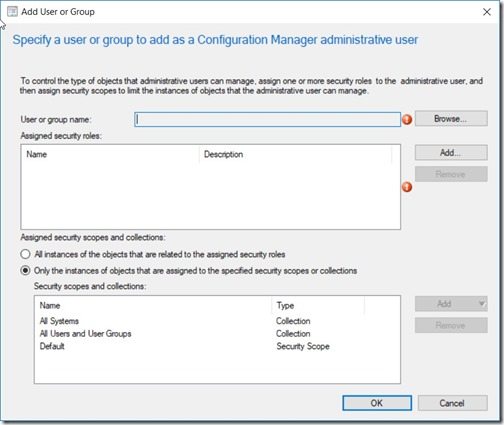Sort scopes list by Type column

pos(318,305)
